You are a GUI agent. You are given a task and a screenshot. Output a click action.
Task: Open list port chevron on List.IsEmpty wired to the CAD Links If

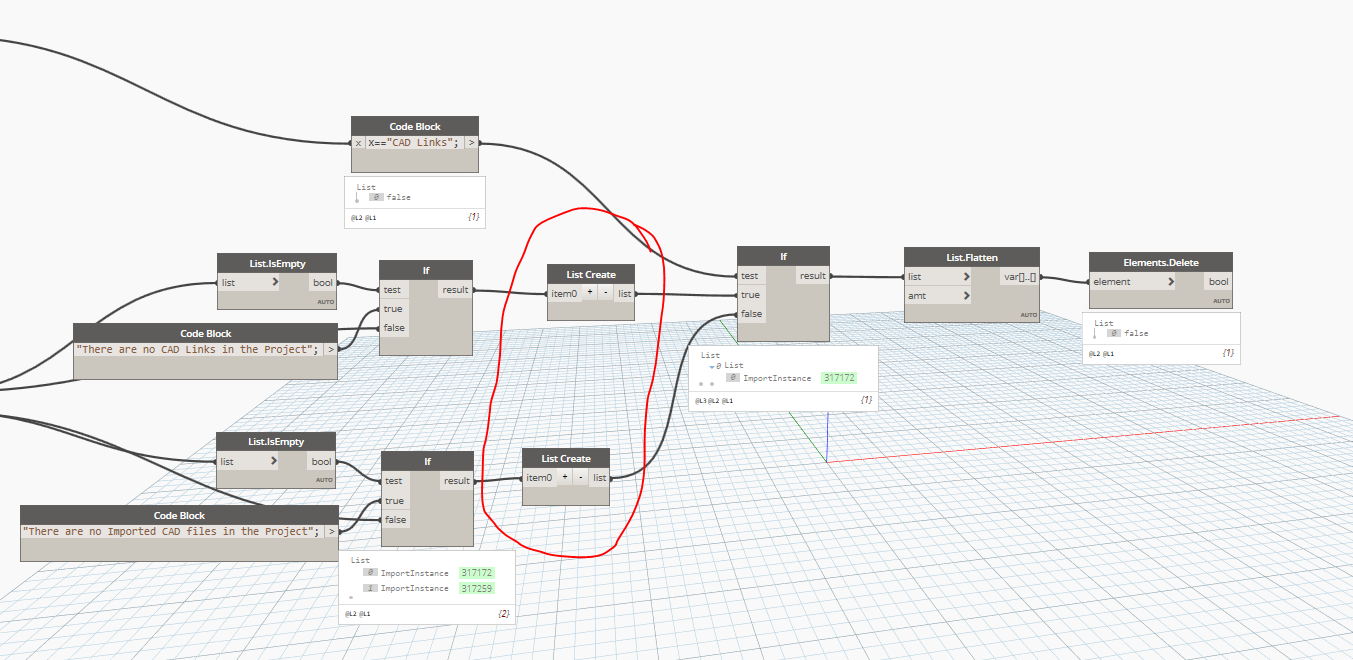click(275, 283)
